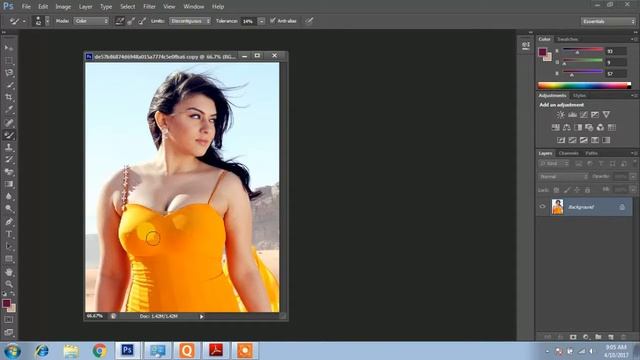Switch to the Paths tab
The width and height of the screenshot is (640, 360).
click(591, 153)
